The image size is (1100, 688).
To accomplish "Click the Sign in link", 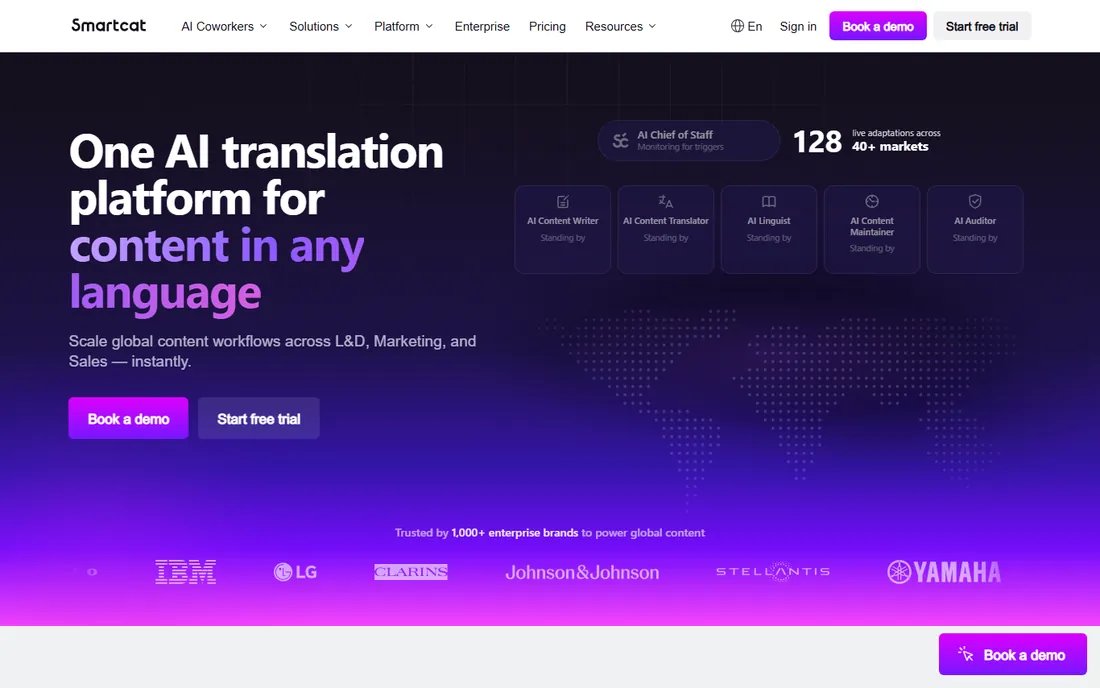I will [798, 26].
